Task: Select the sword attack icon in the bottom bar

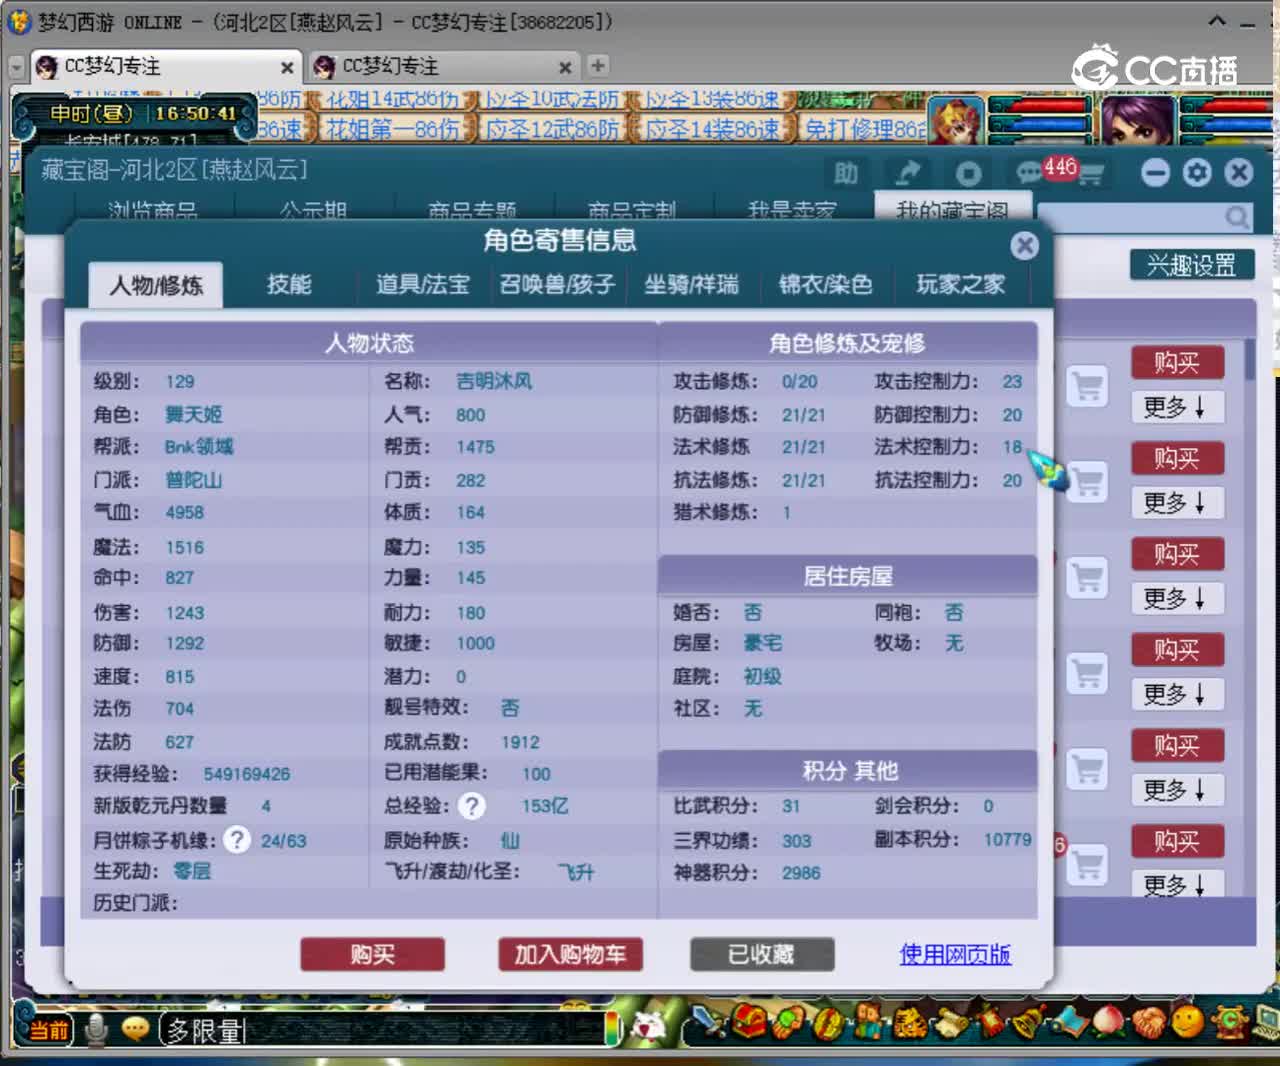Action: pyautogui.click(x=708, y=1022)
